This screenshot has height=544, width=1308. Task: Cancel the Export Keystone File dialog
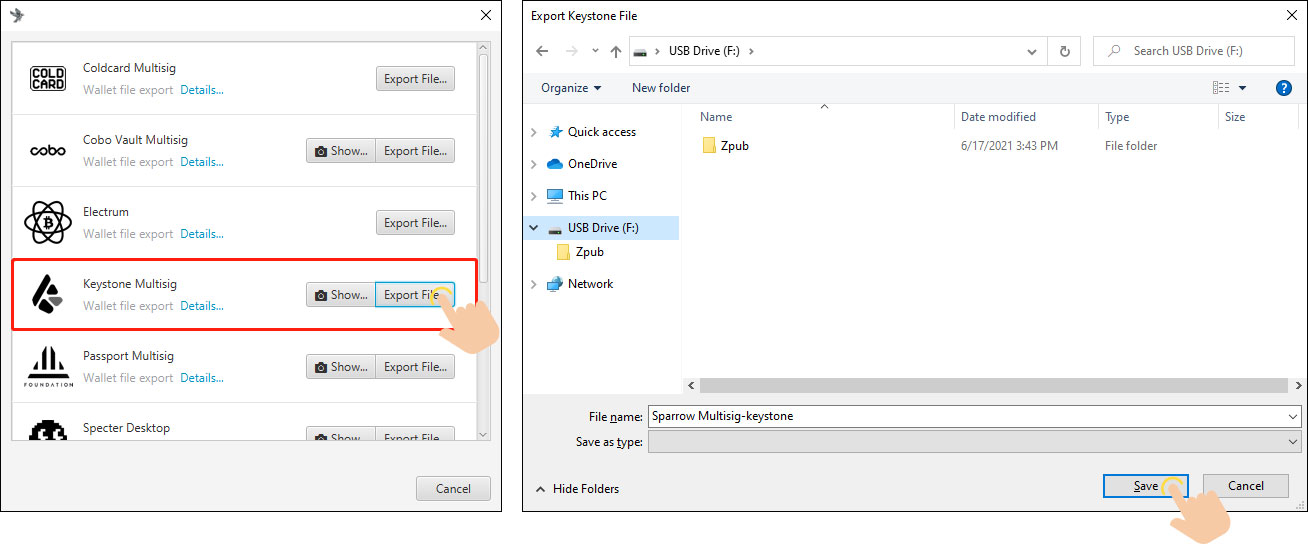click(x=1245, y=486)
